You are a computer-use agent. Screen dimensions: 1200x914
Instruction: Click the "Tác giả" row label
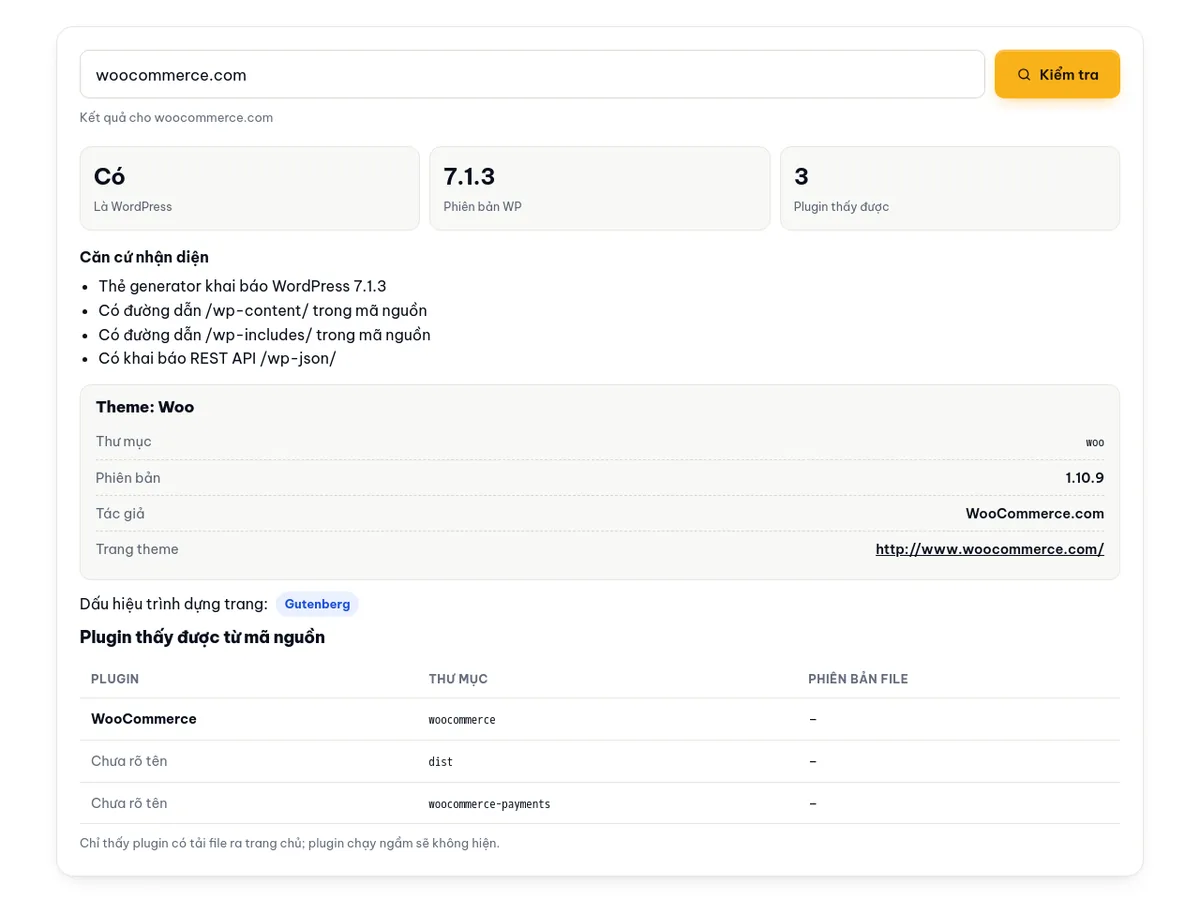[x=120, y=514]
